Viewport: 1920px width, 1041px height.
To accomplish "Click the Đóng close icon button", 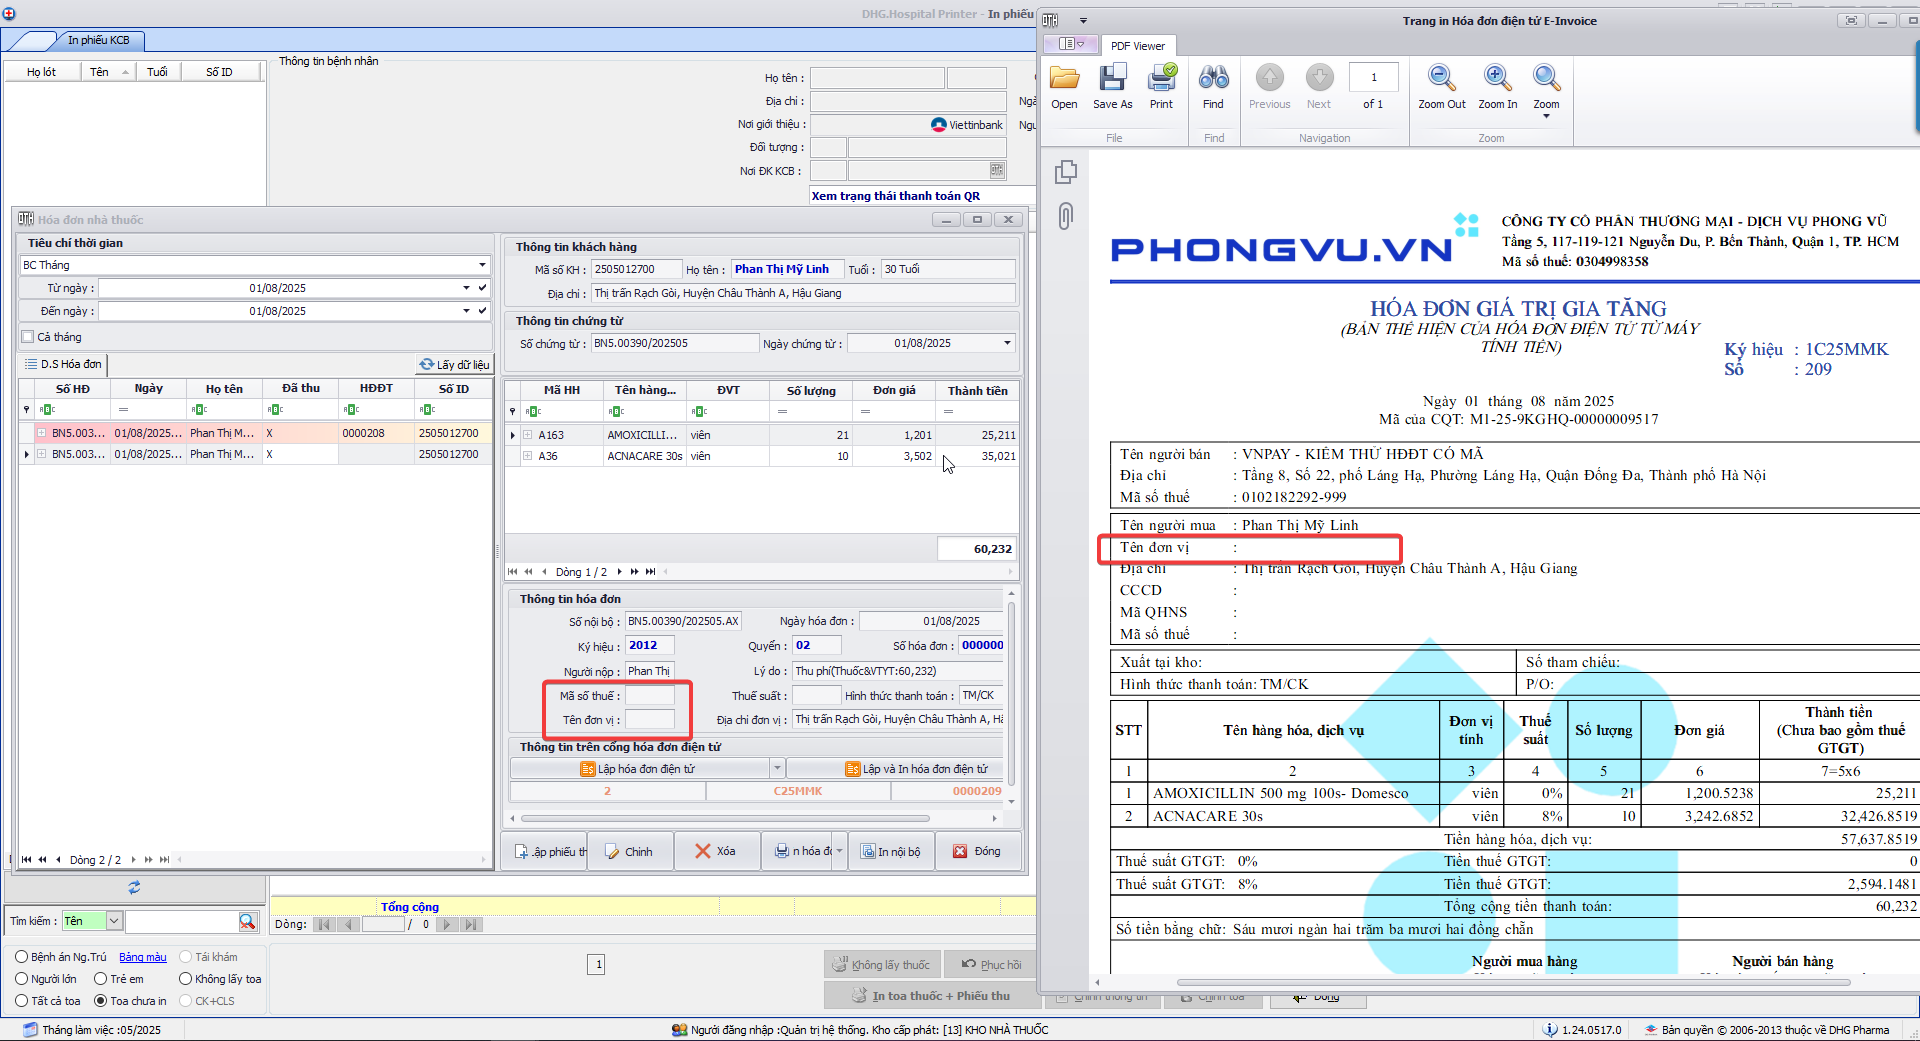I will pyautogui.click(x=960, y=851).
